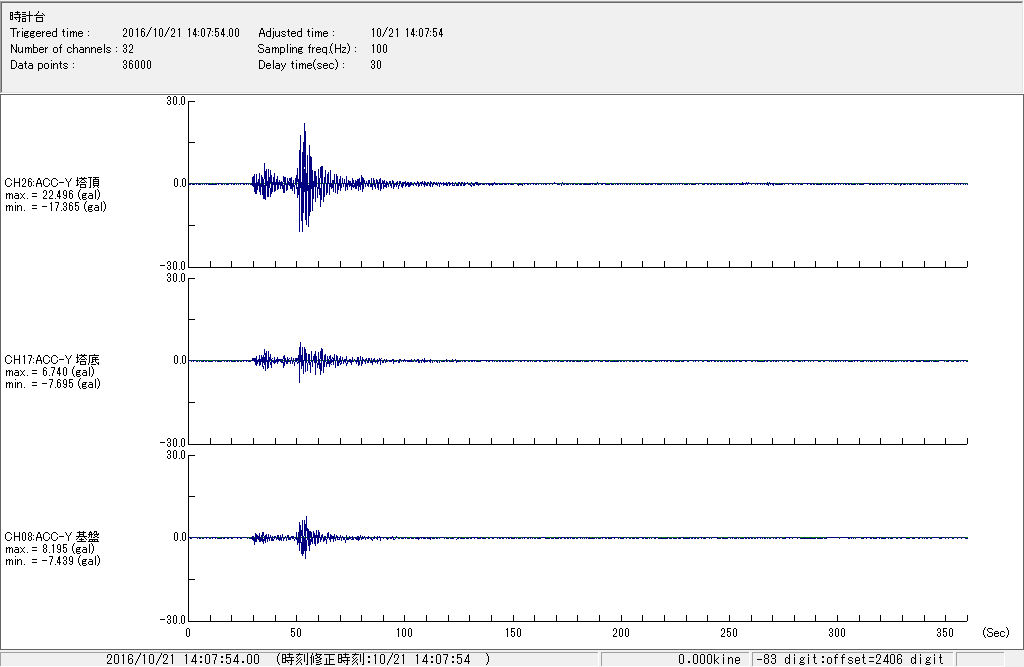This screenshot has height=667, width=1024.
Task: Click the digit offset=2406 status bar field
Action: (x=850, y=659)
